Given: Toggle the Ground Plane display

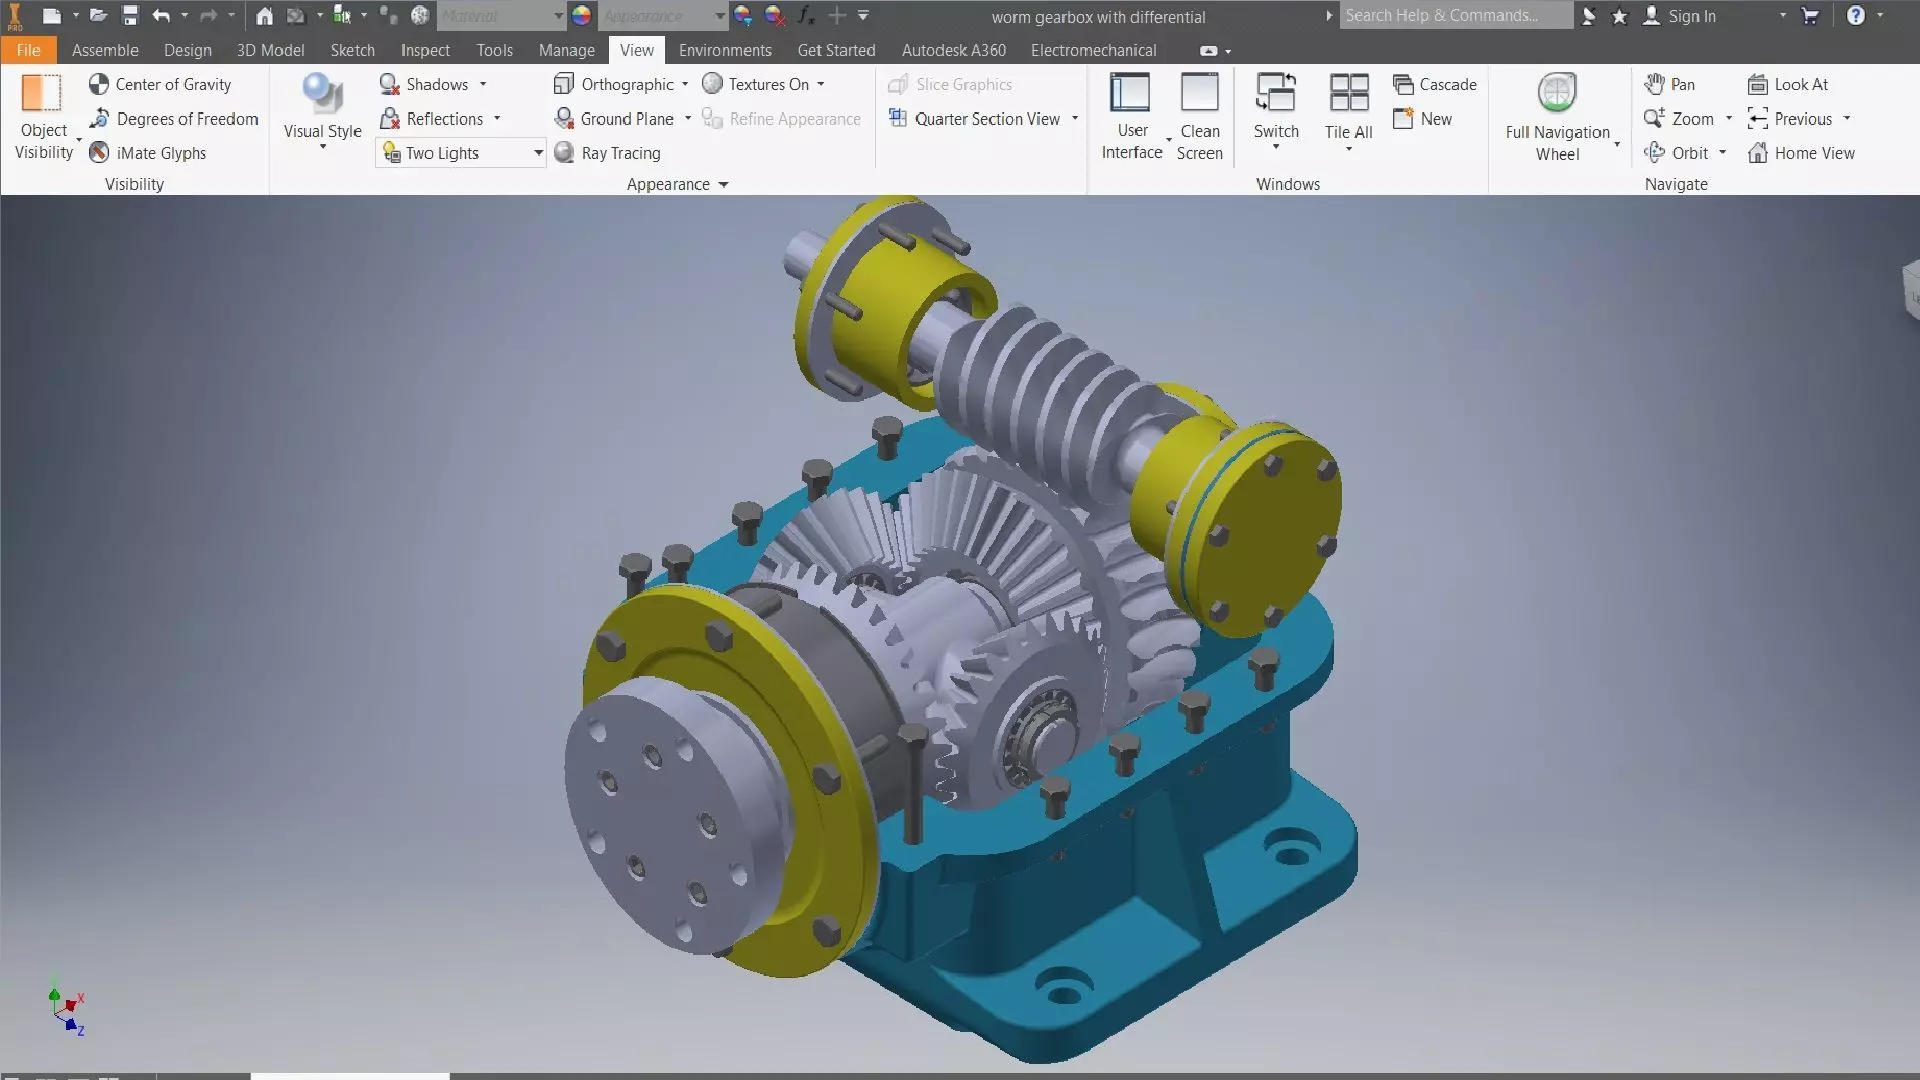Looking at the screenshot, I should click(x=614, y=119).
